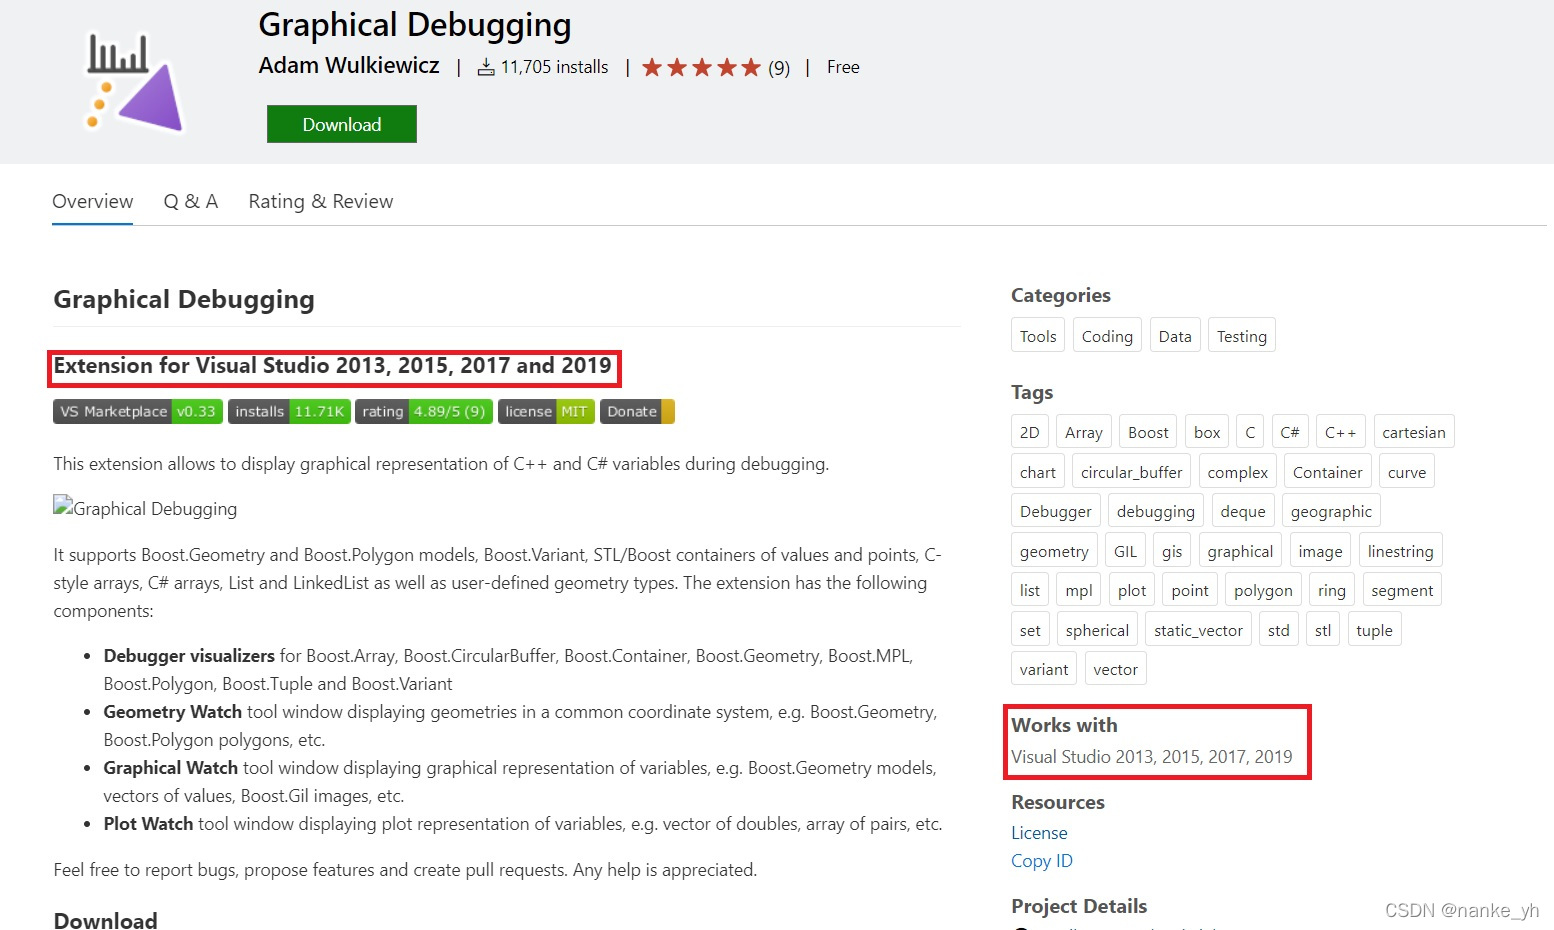The height and width of the screenshot is (930, 1554).
Task: Click the set tag
Action: coord(1030,630)
